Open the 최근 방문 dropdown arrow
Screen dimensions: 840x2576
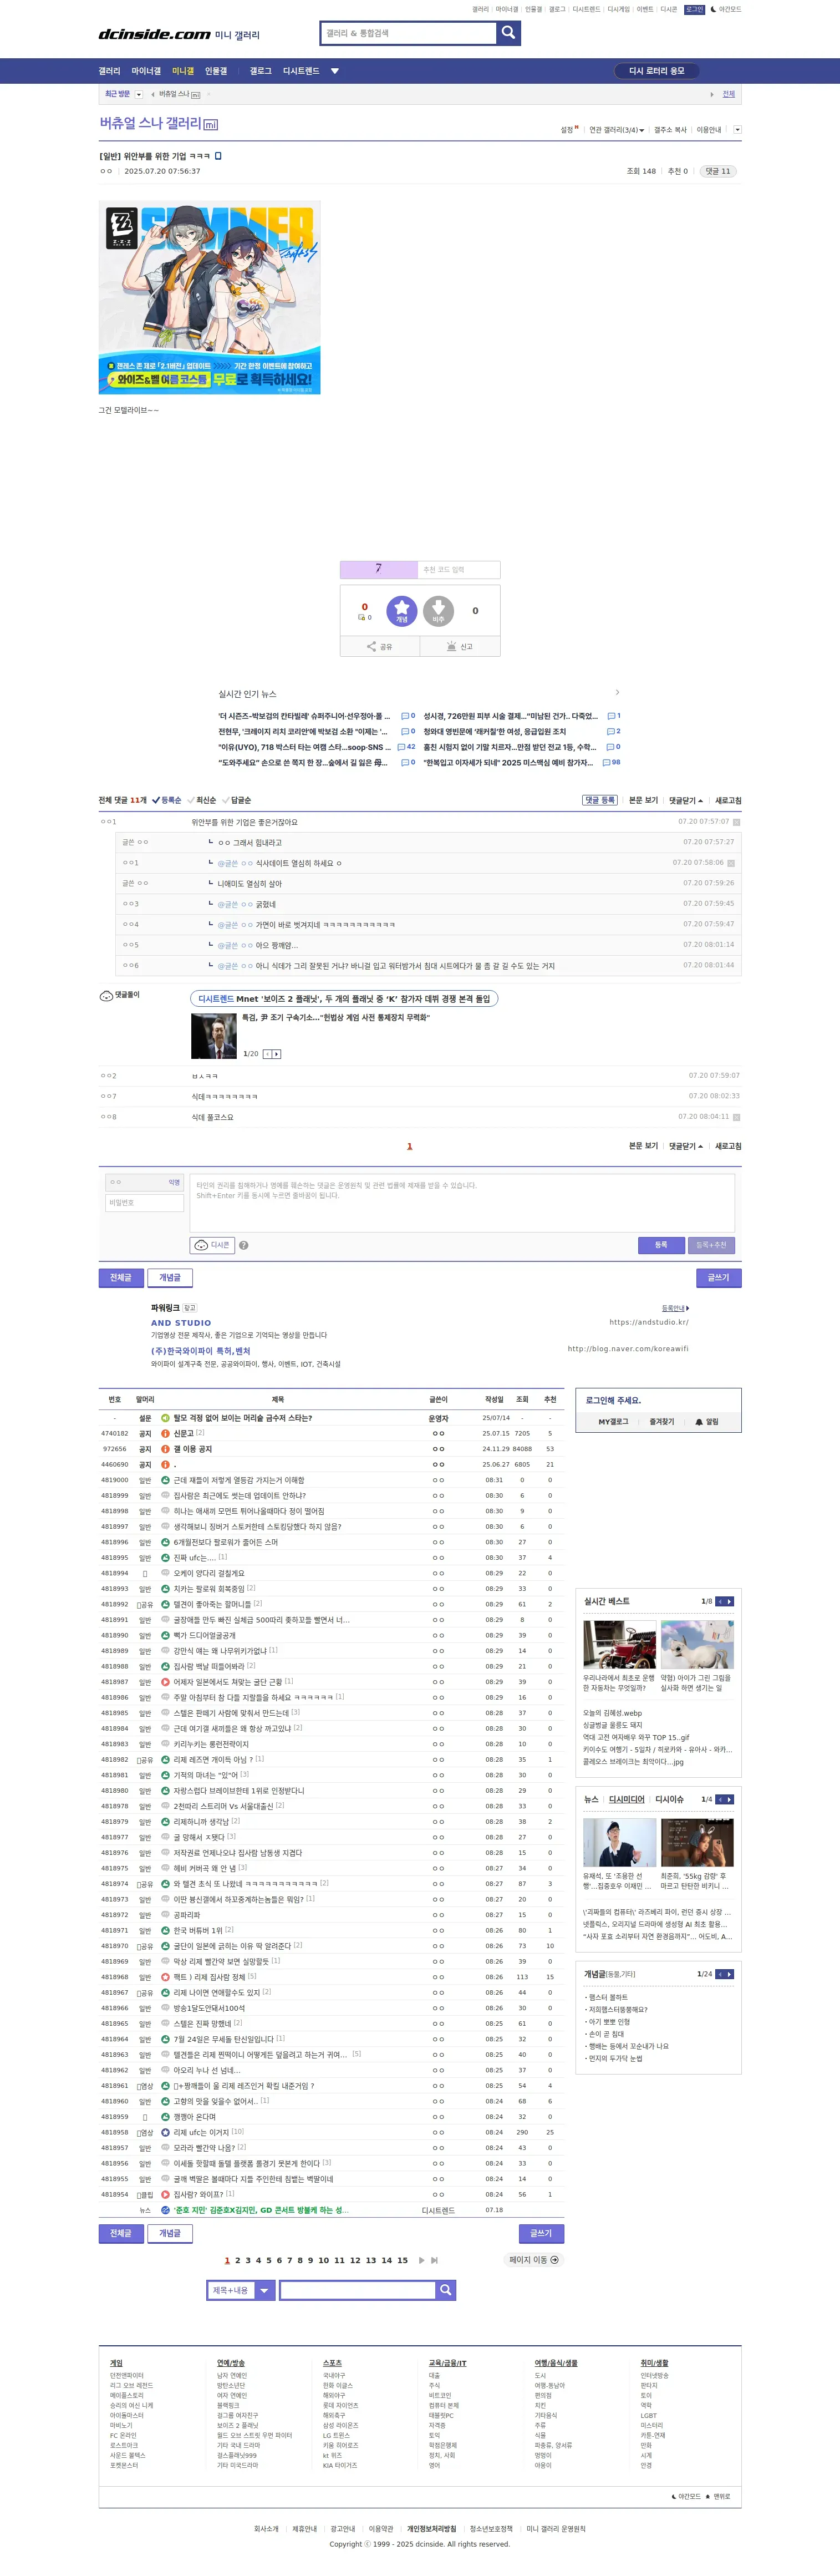pos(139,94)
